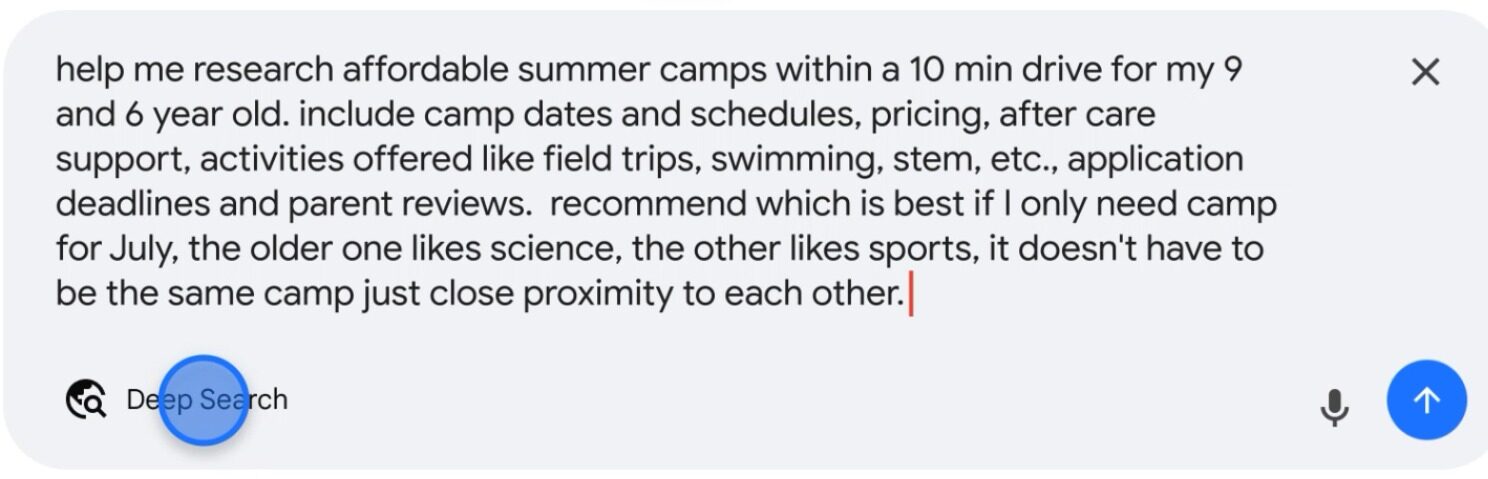Click the Deep Search globe magnifier icon

point(86,400)
